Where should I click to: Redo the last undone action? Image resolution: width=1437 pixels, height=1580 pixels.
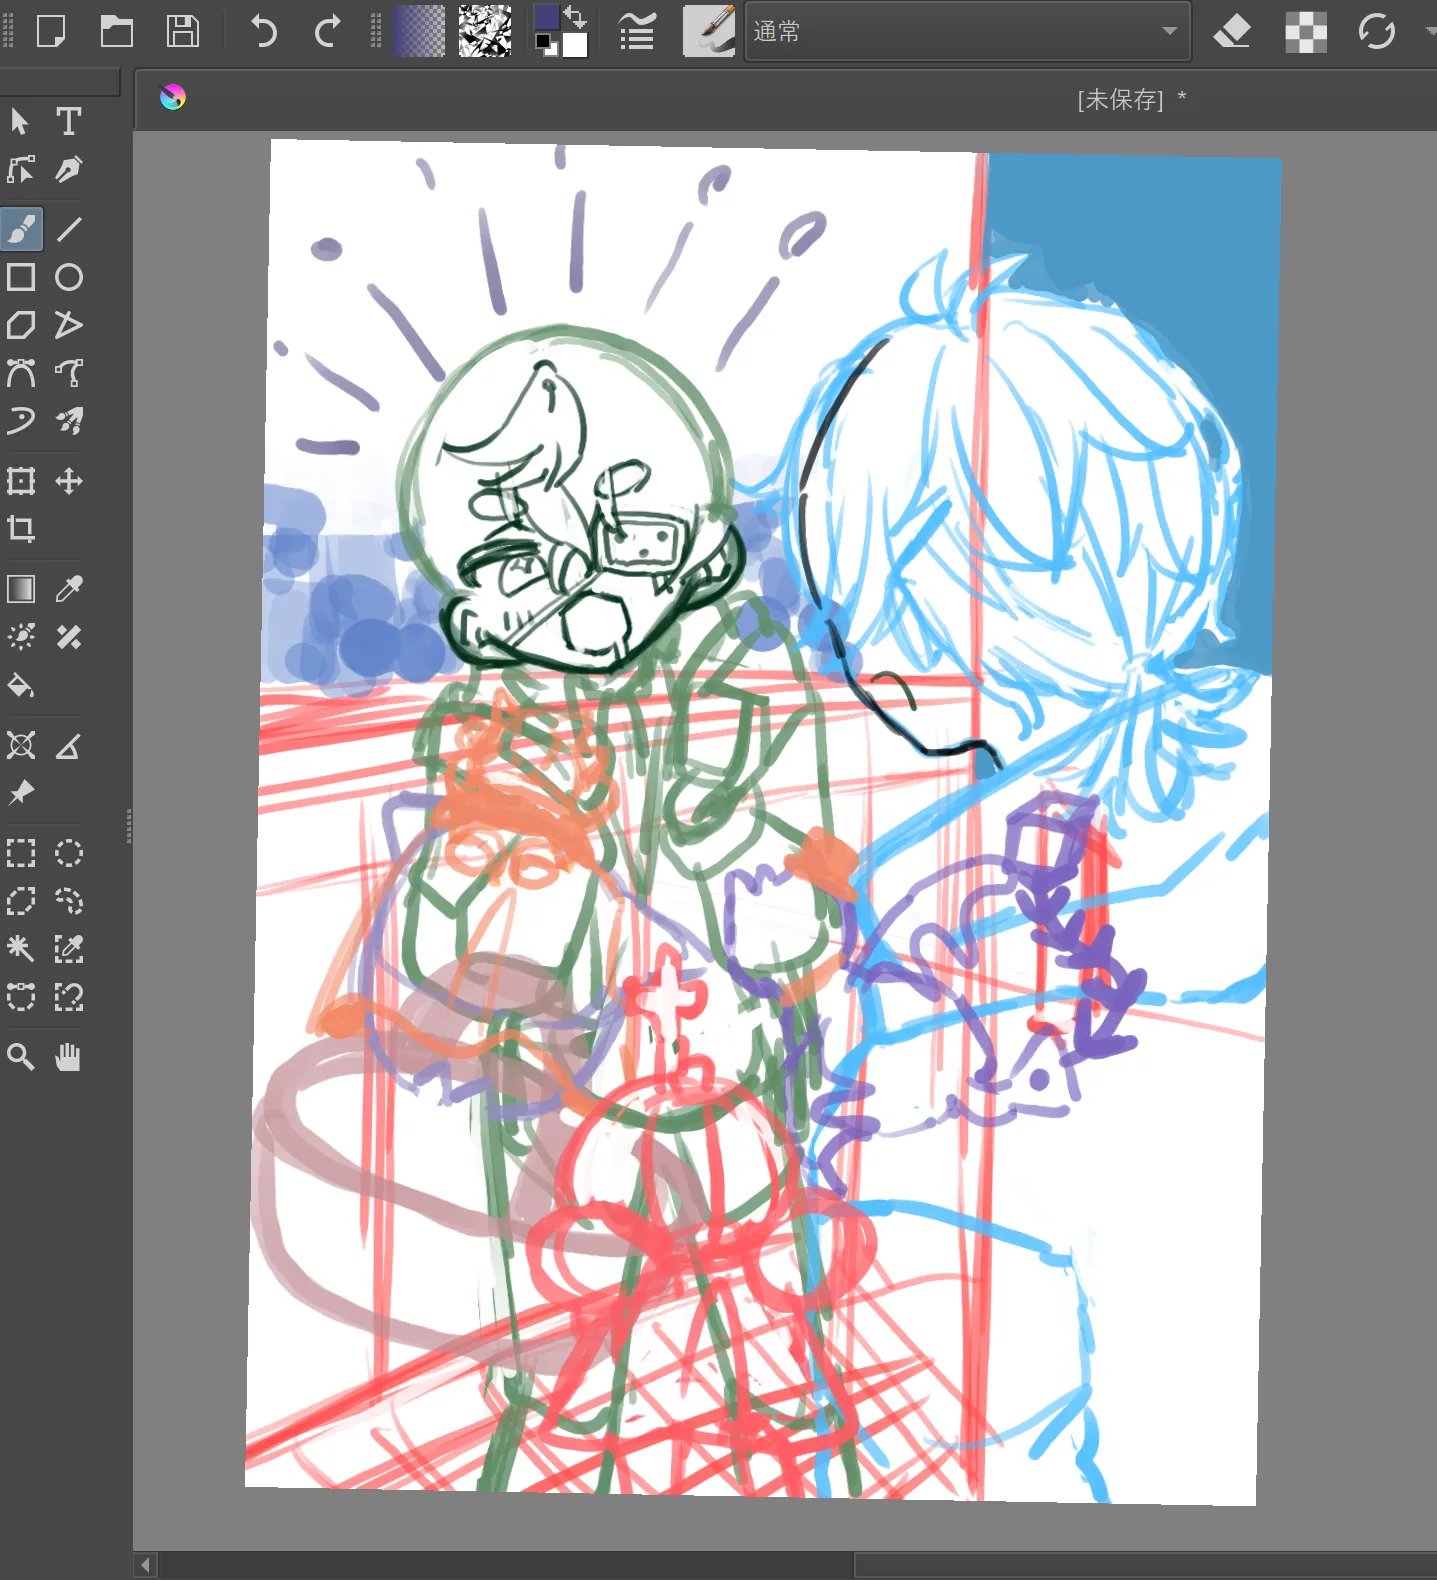327,31
